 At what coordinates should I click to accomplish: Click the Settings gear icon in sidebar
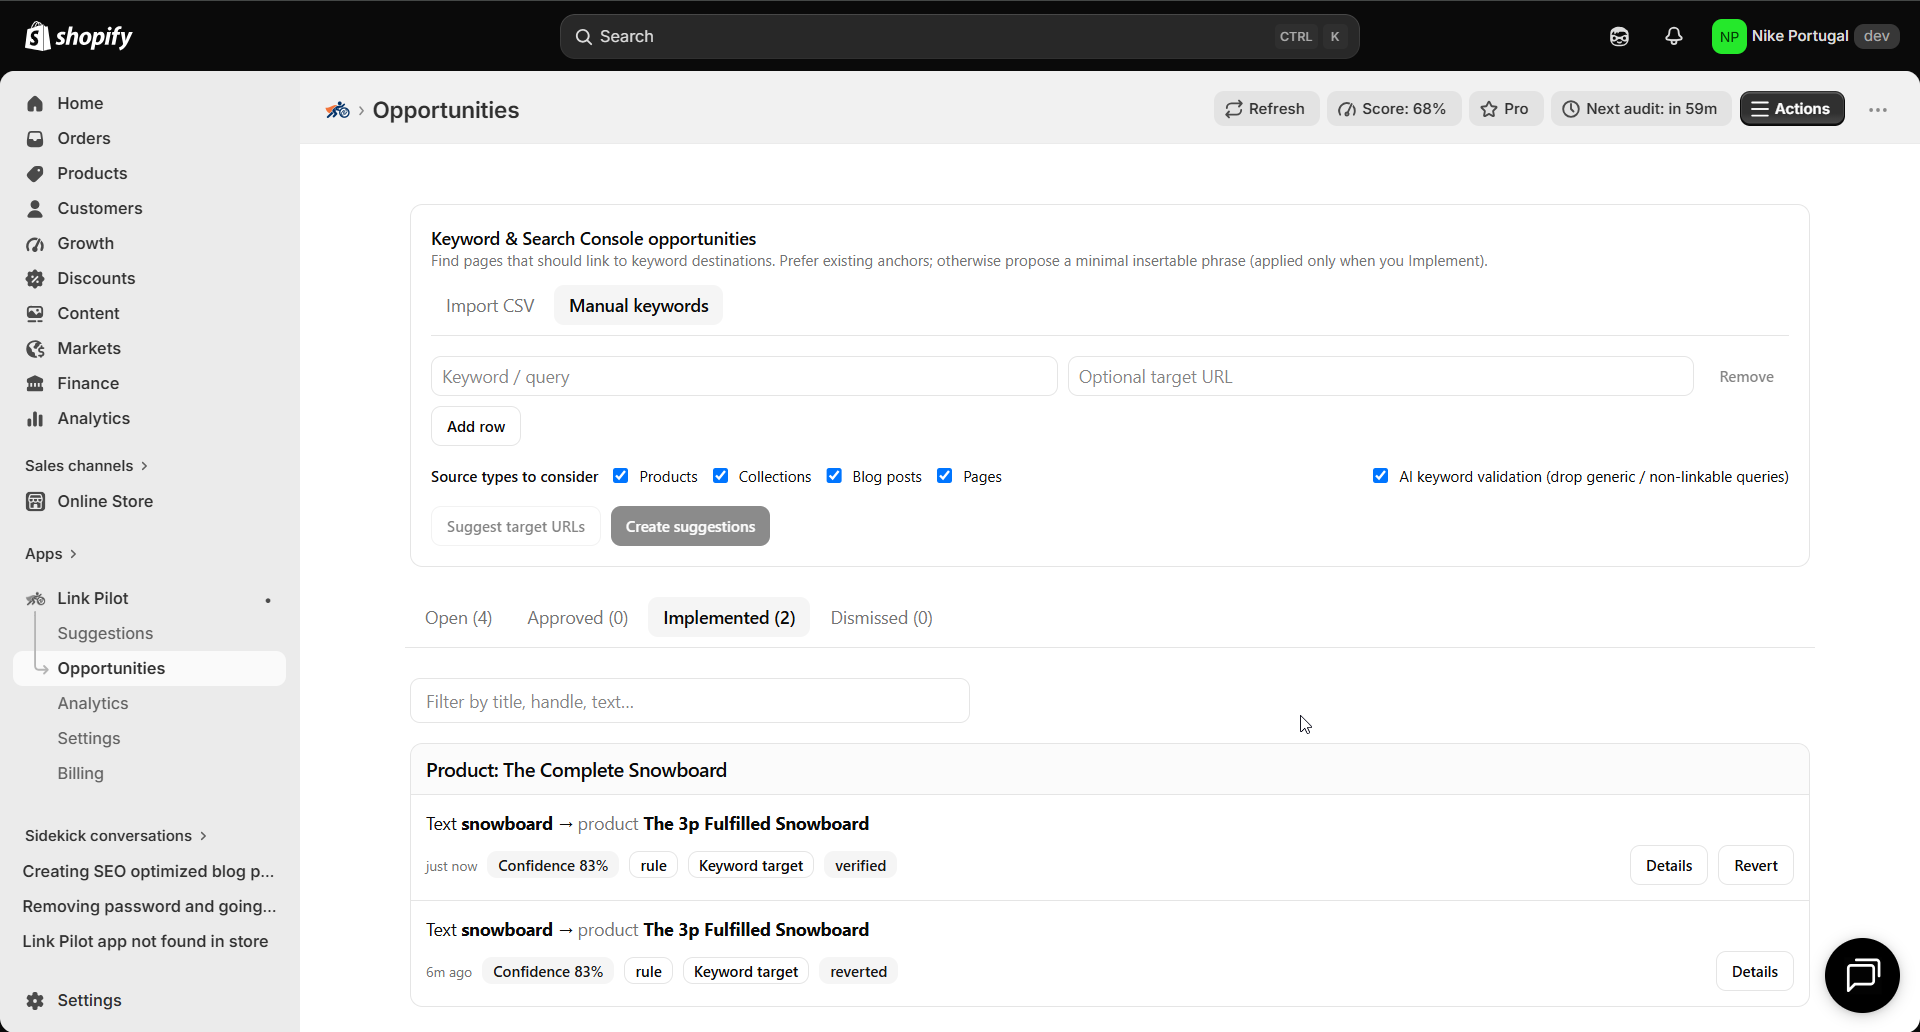click(x=35, y=1000)
